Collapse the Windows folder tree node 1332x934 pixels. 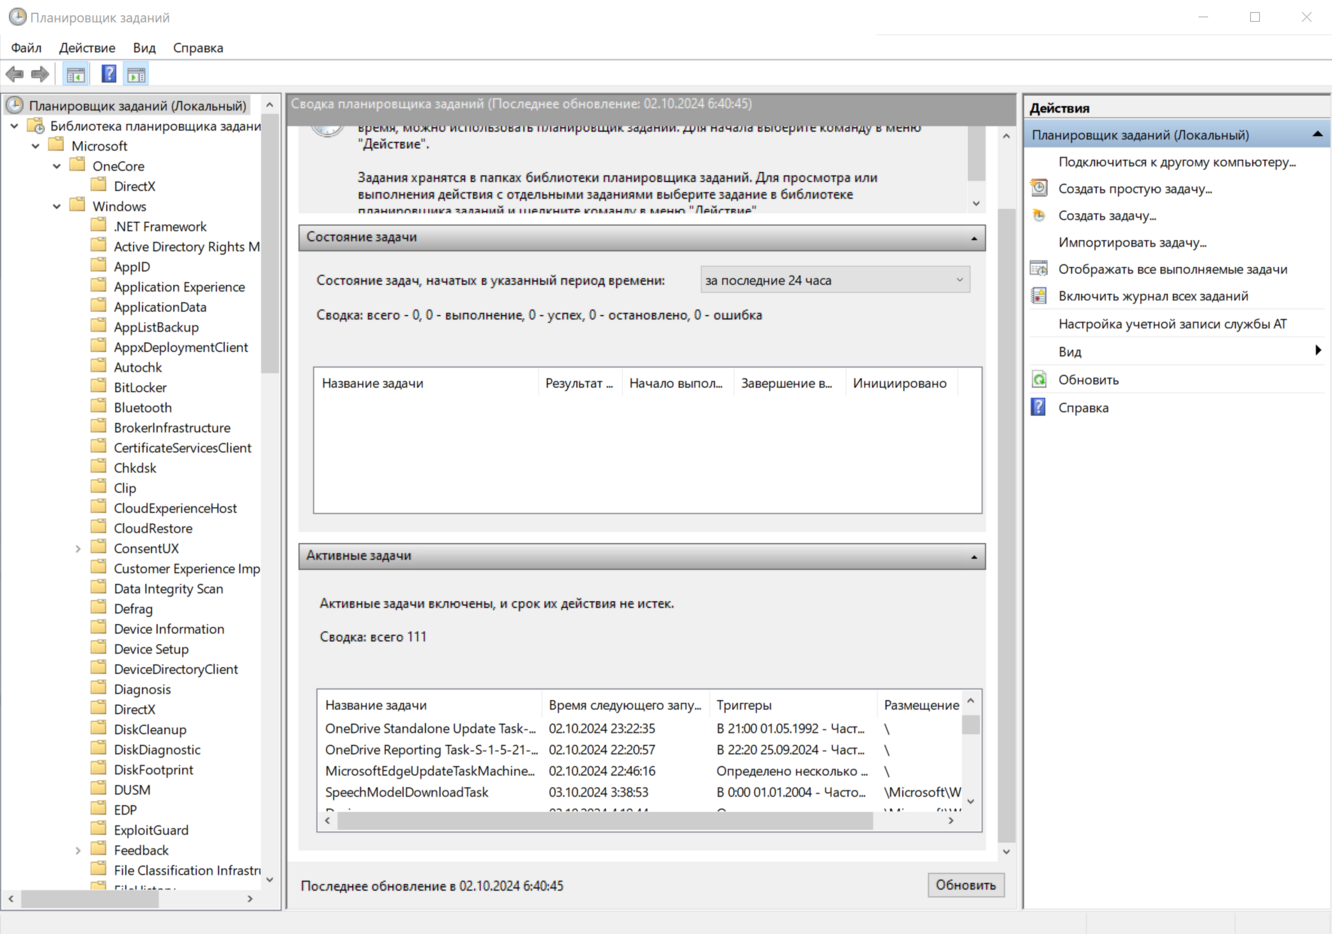57,206
